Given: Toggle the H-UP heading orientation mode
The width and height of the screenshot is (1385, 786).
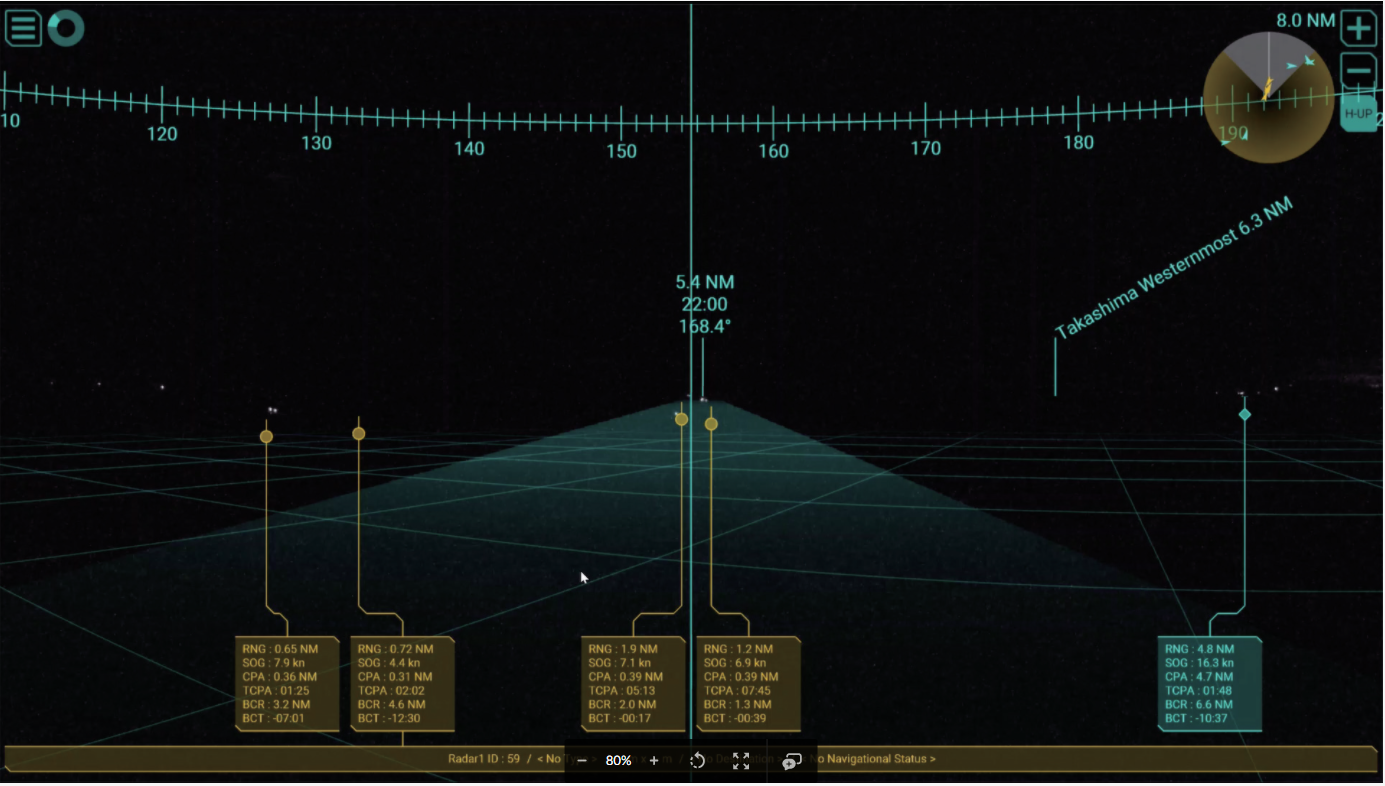Looking at the screenshot, I should 1357,113.
